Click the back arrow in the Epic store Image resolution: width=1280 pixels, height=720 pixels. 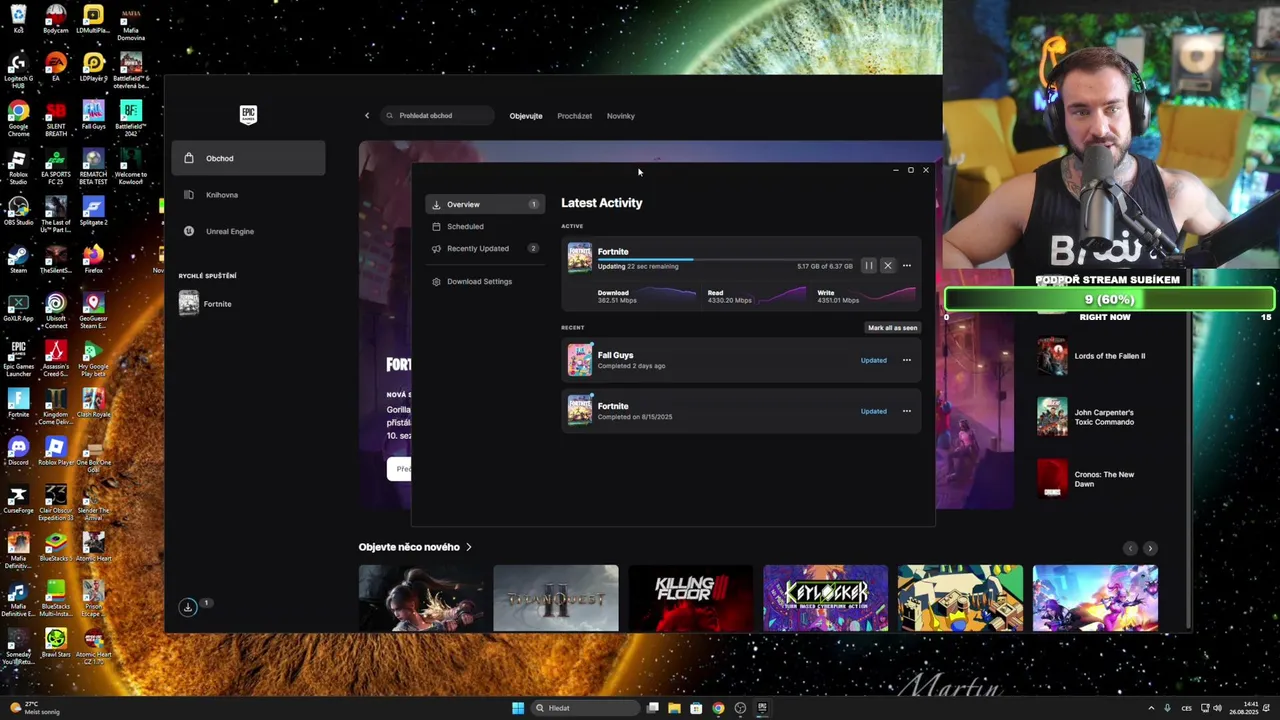pyautogui.click(x=367, y=116)
